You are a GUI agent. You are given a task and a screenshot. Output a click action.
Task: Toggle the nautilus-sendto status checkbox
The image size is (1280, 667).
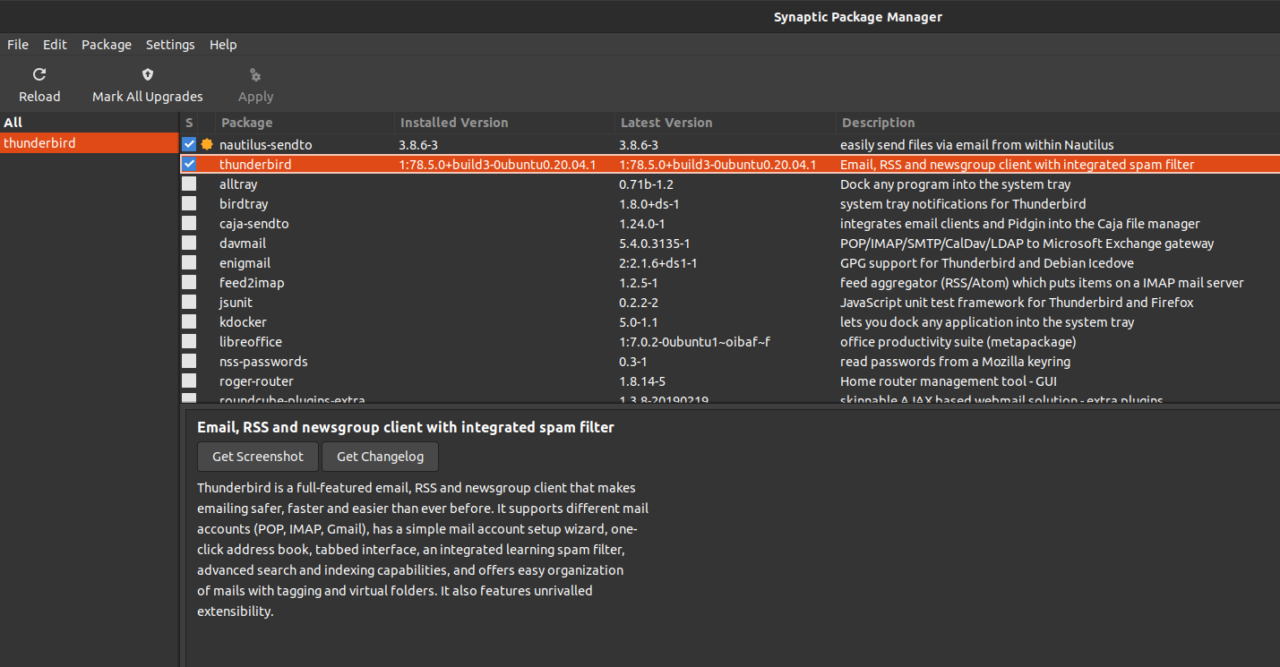(x=189, y=145)
